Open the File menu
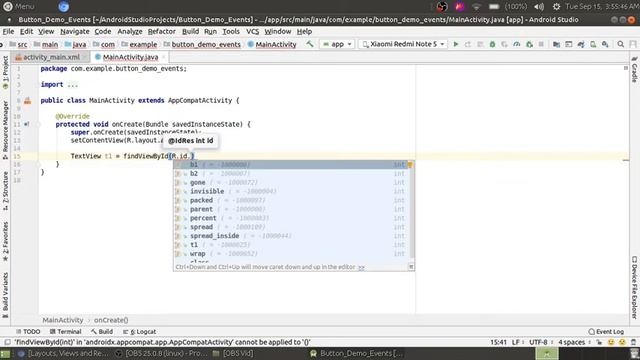 [8, 31]
